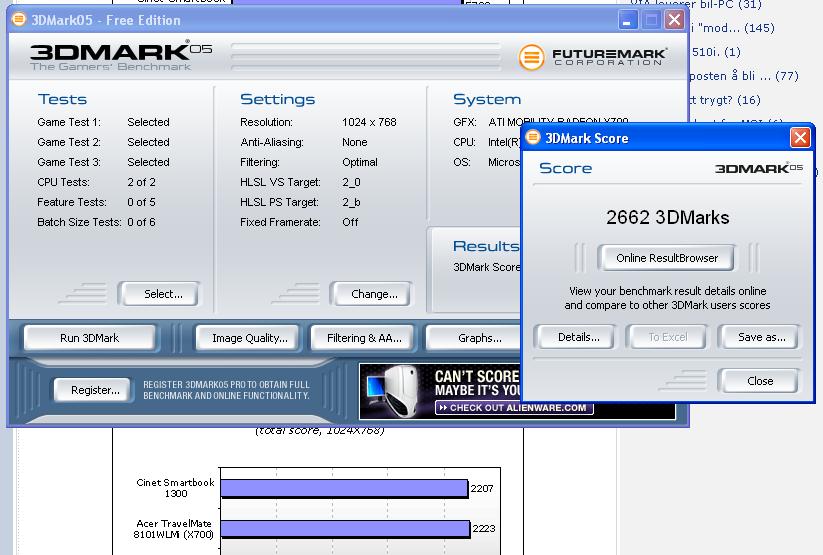The image size is (823, 555).
Task: Click the 3DMark Score title bar icon
Action: (x=533, y=138)
